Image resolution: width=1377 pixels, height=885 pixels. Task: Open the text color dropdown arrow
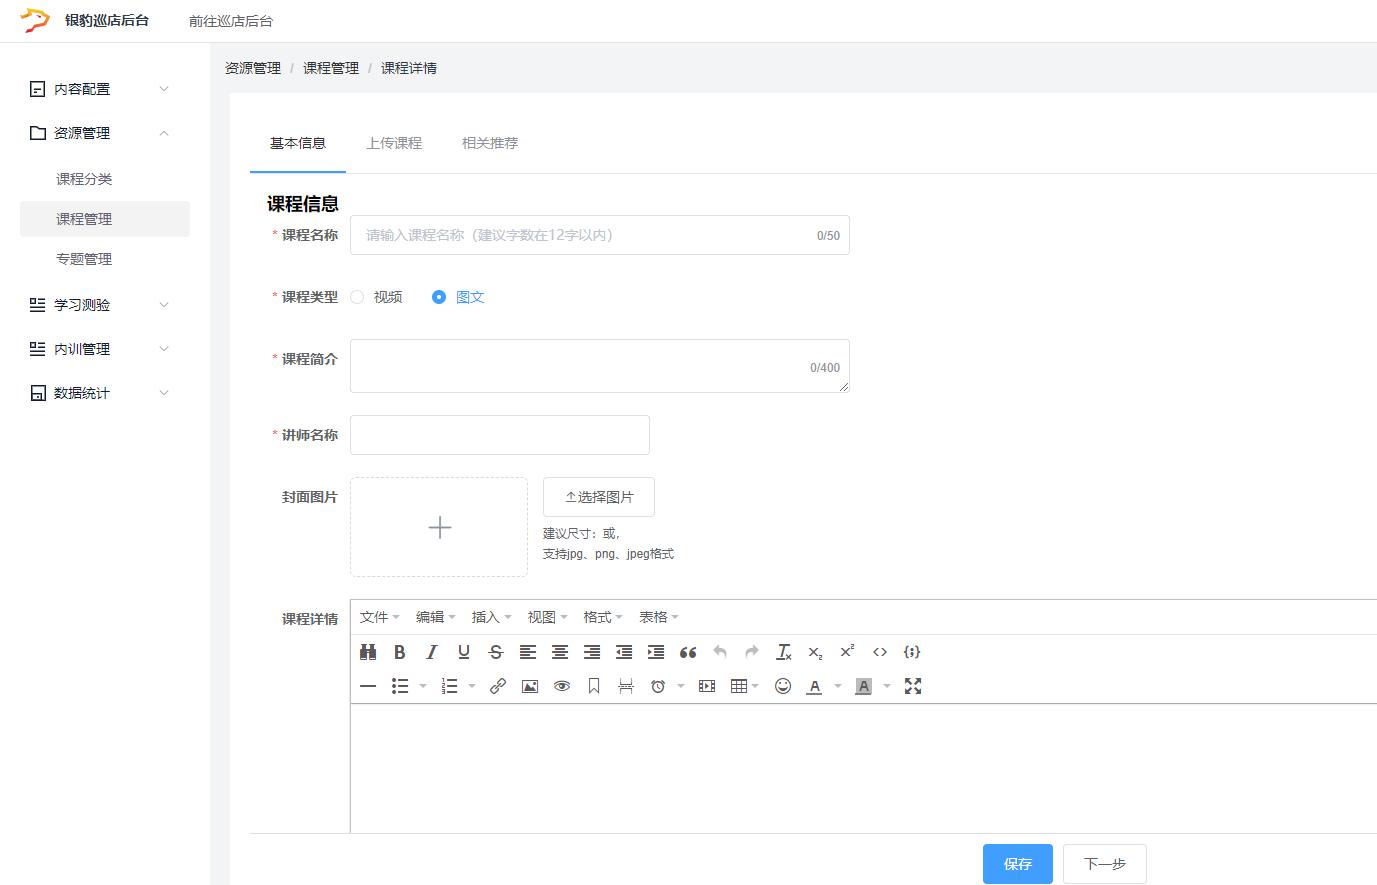837,686
